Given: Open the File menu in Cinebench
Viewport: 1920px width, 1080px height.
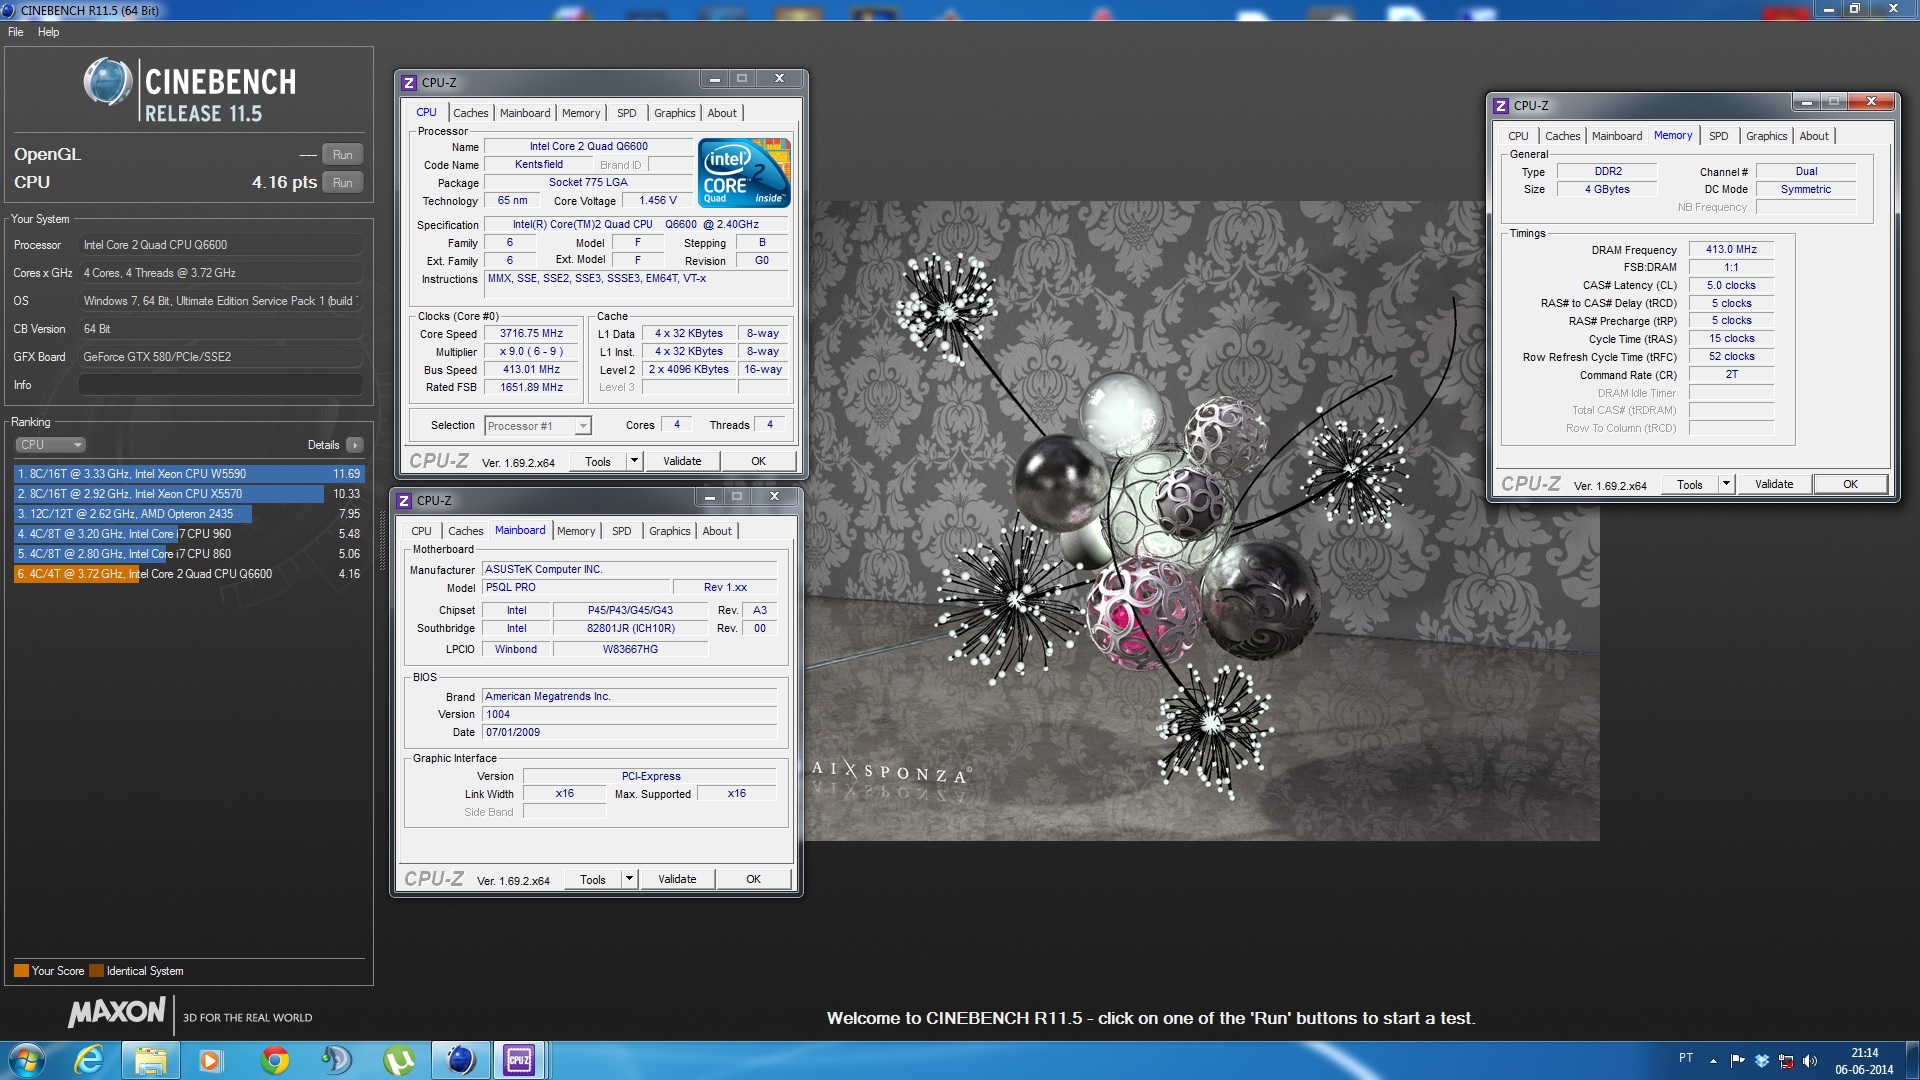Looking at the screenshot, I should [x=16, y=32].
